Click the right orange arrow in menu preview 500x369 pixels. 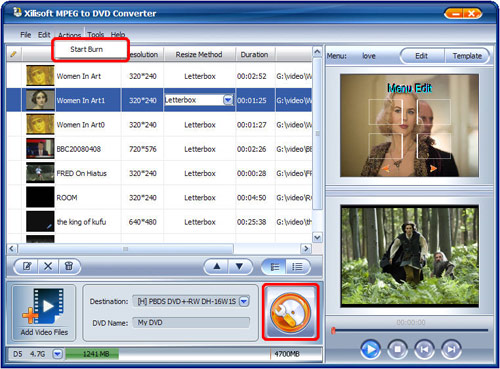pyautogui.click(x=433, y=168)
